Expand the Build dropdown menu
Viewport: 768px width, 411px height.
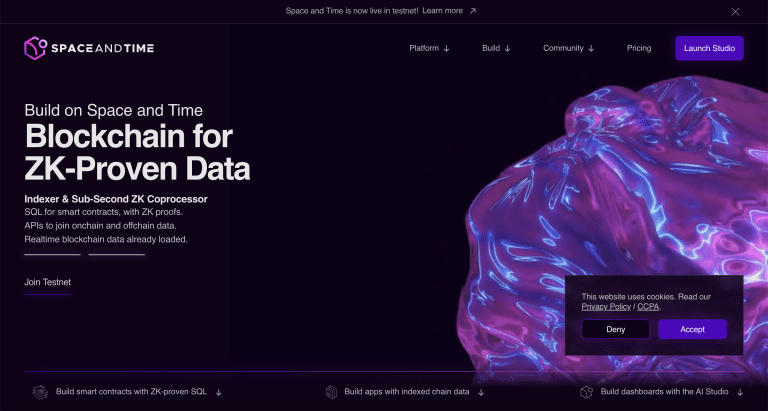(x=496, y=48)
